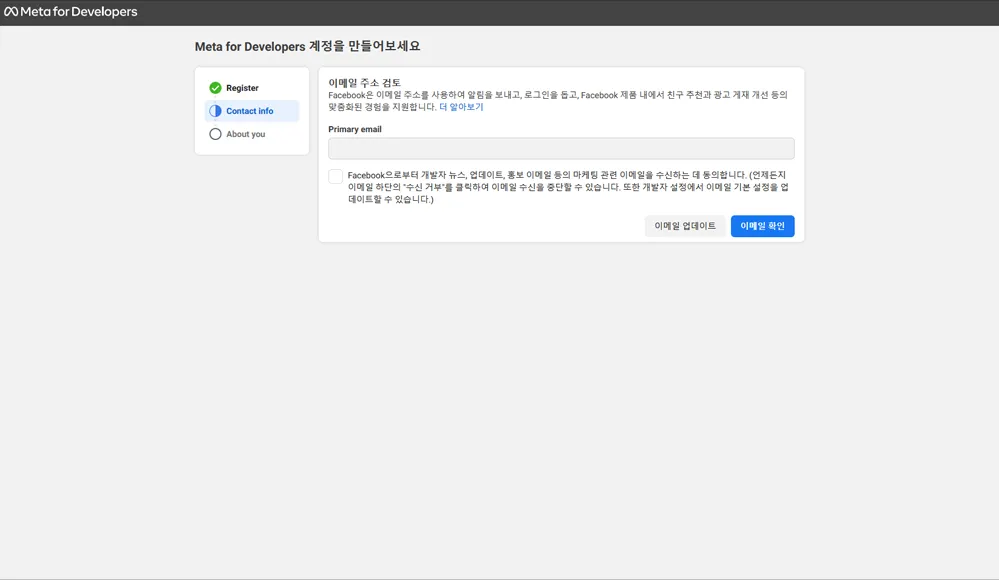This screenshot has width=999, height=580.
Task: Go to the About you step
Action: 245,134
